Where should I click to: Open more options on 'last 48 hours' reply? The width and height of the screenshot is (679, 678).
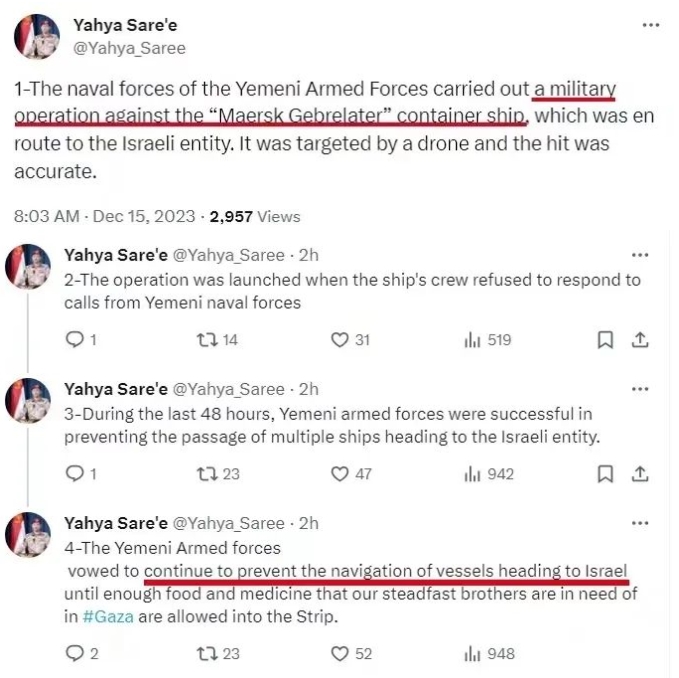coord(640,389)
